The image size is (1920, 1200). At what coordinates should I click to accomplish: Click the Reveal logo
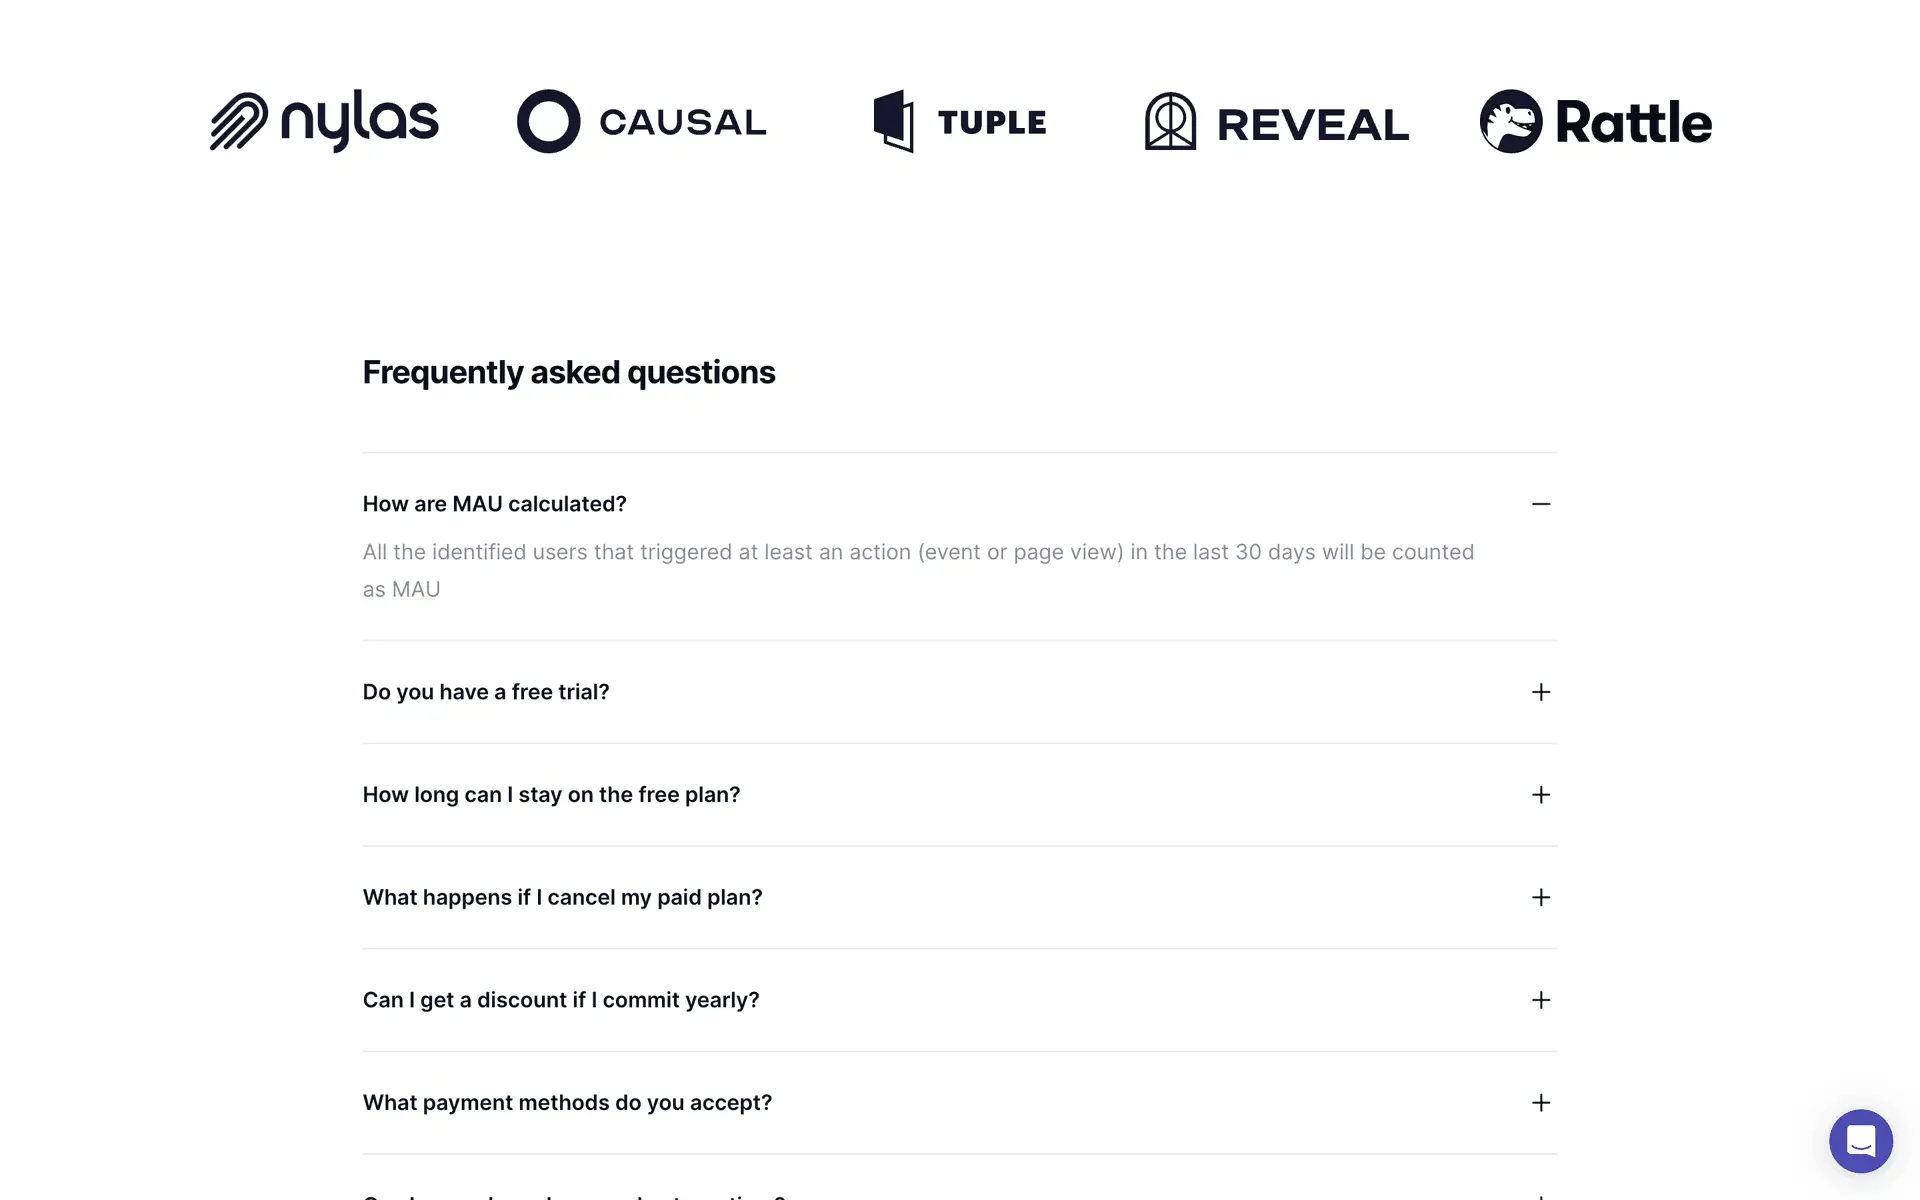pos(1276,122)
